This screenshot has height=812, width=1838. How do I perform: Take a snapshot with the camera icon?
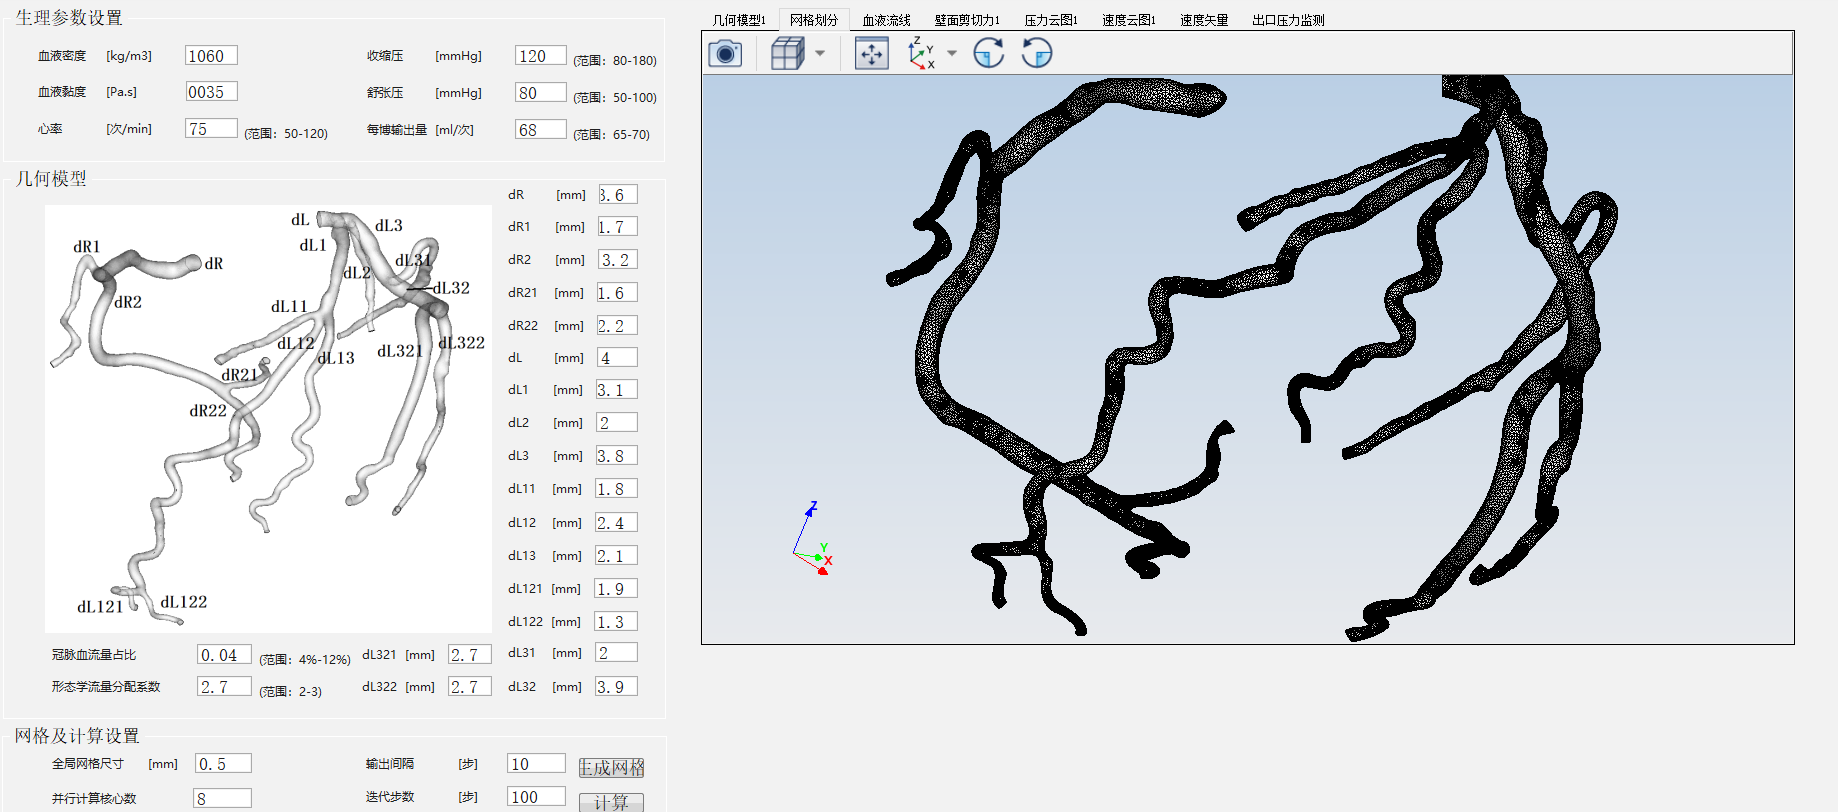(x=725, y=53)
